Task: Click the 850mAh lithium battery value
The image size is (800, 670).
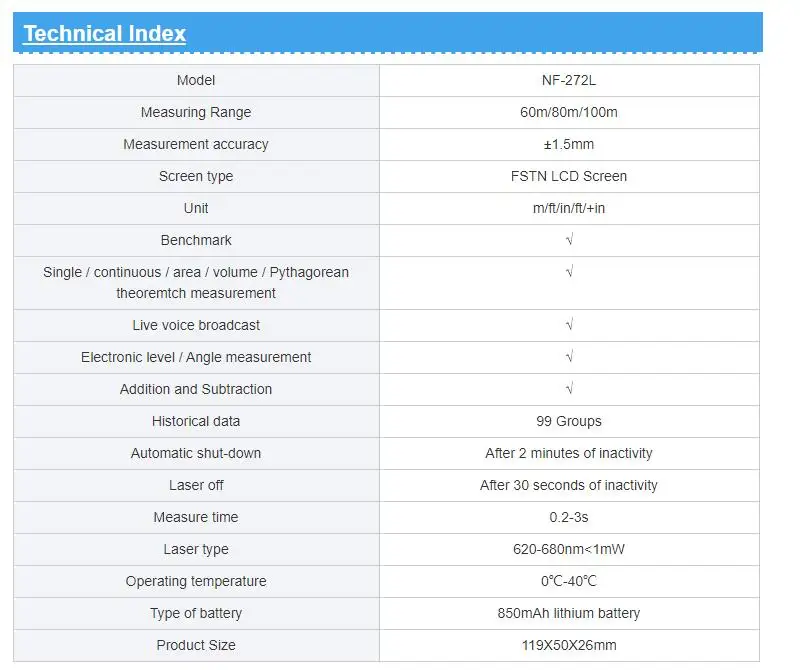Action: 569,613
